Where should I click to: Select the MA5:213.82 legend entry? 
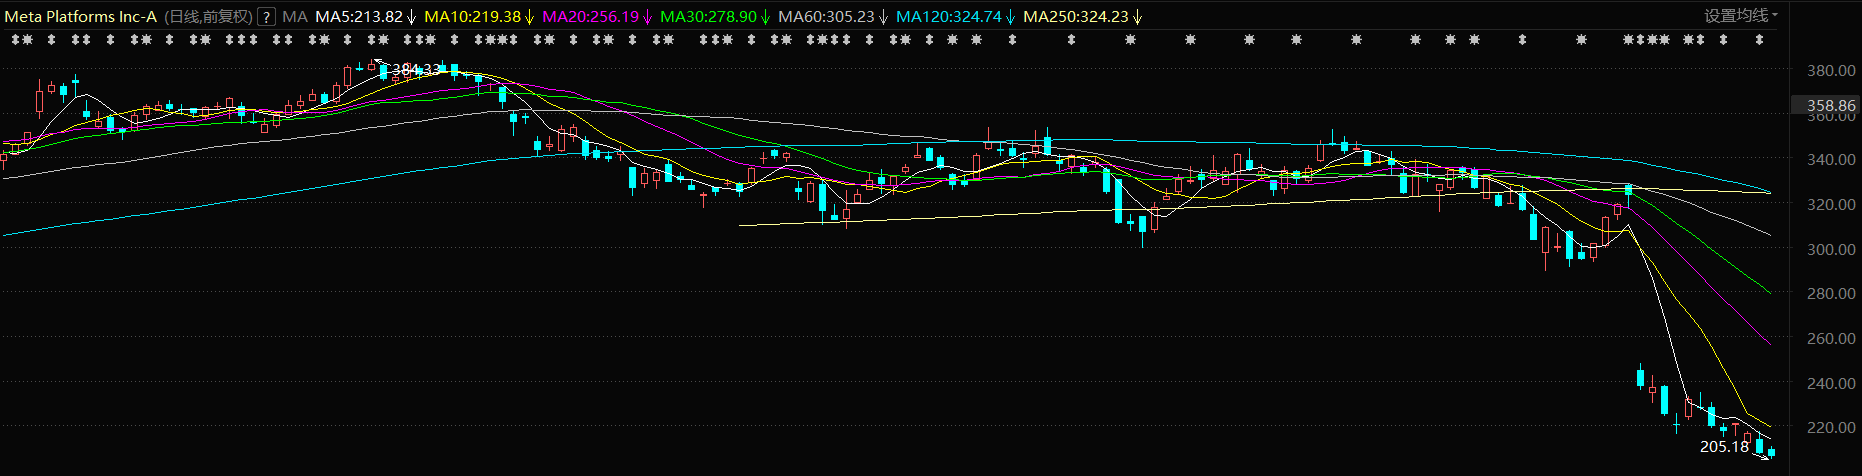click(x=365, y=16)
